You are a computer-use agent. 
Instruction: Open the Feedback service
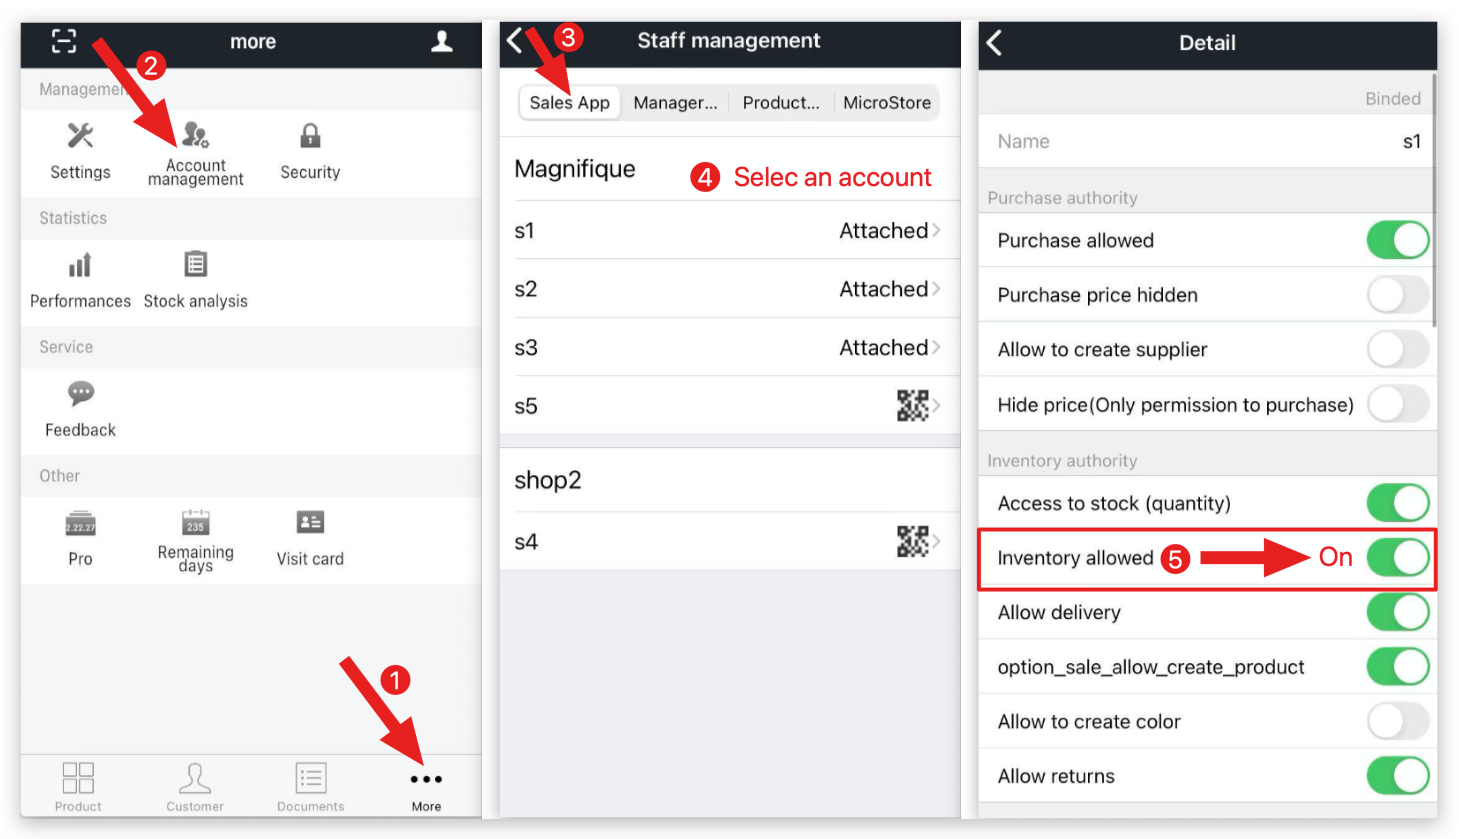click(x=79, y=408)
